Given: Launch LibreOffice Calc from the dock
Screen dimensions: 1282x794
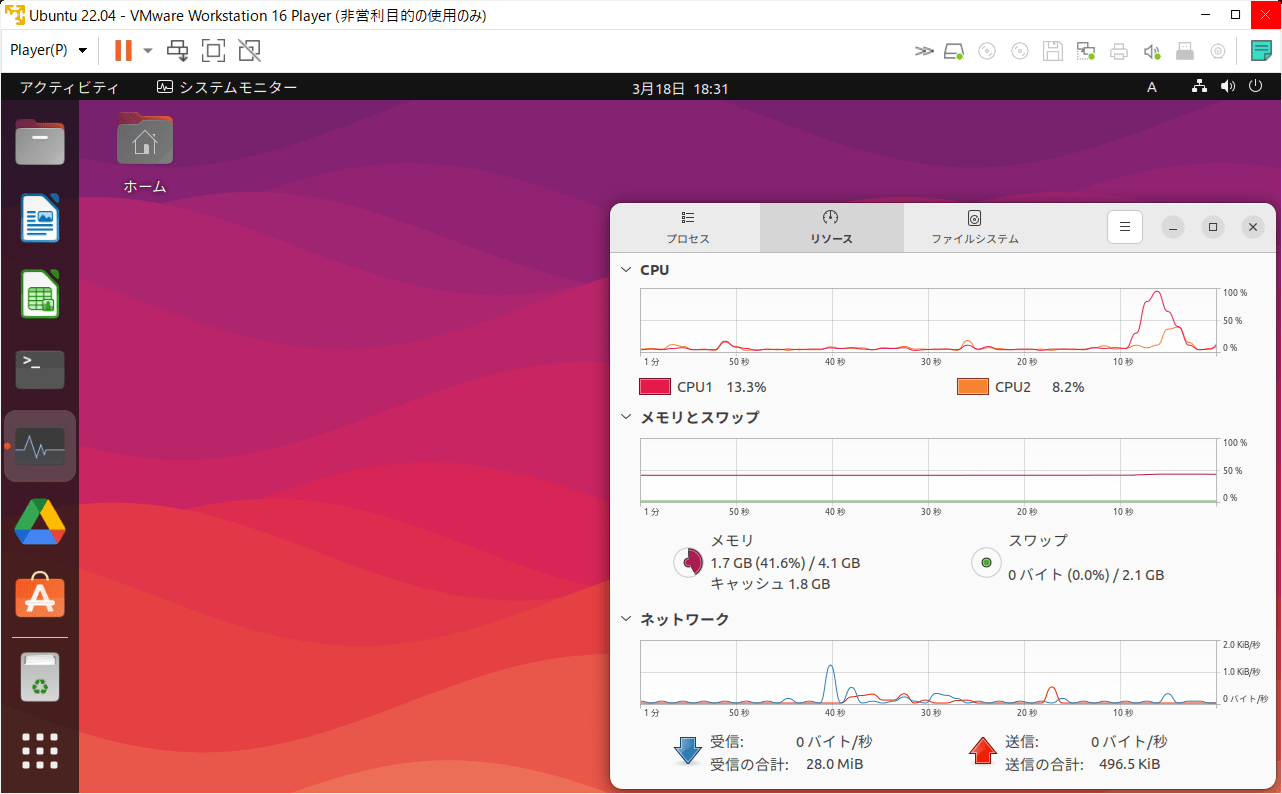Looking at the screenshot, I should (x=40, y=294).
